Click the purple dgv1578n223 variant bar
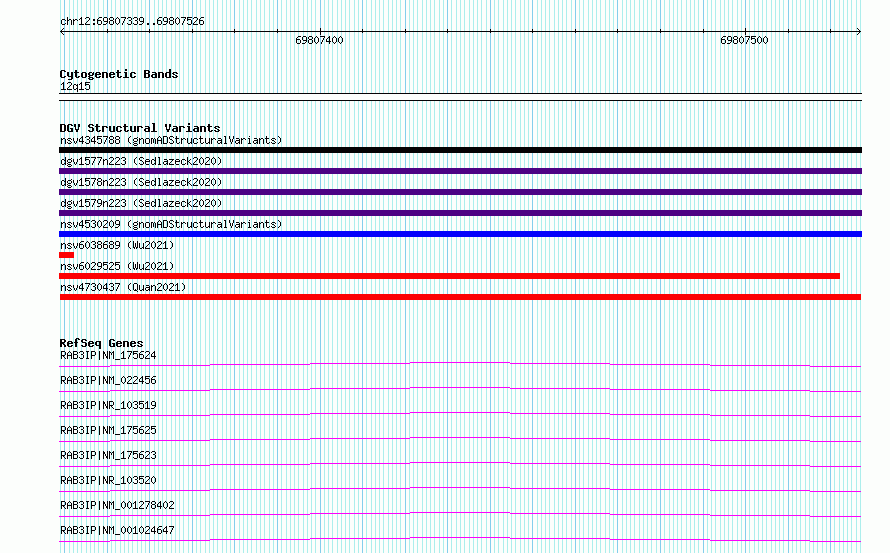 (x=460, y=192)
